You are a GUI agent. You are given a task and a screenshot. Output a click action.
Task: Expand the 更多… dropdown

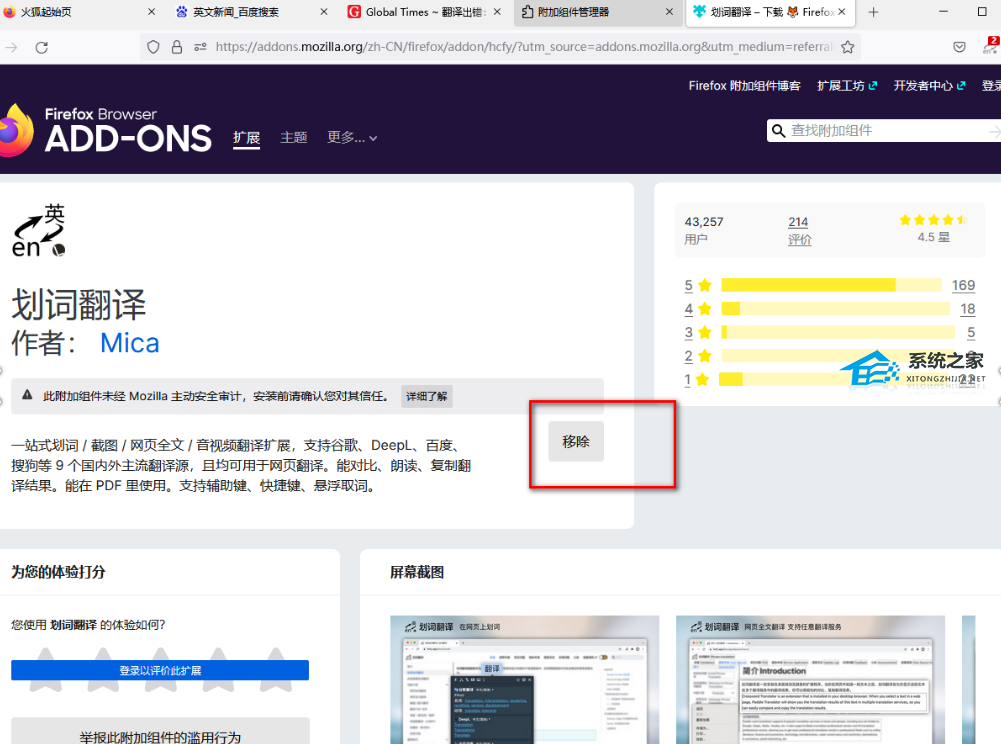pos(352,137)
